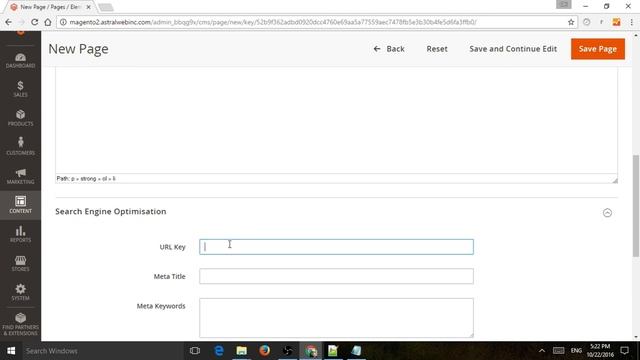Open the Reports menu in sidebar
This screenshot has width=640, height=360.
20,234
